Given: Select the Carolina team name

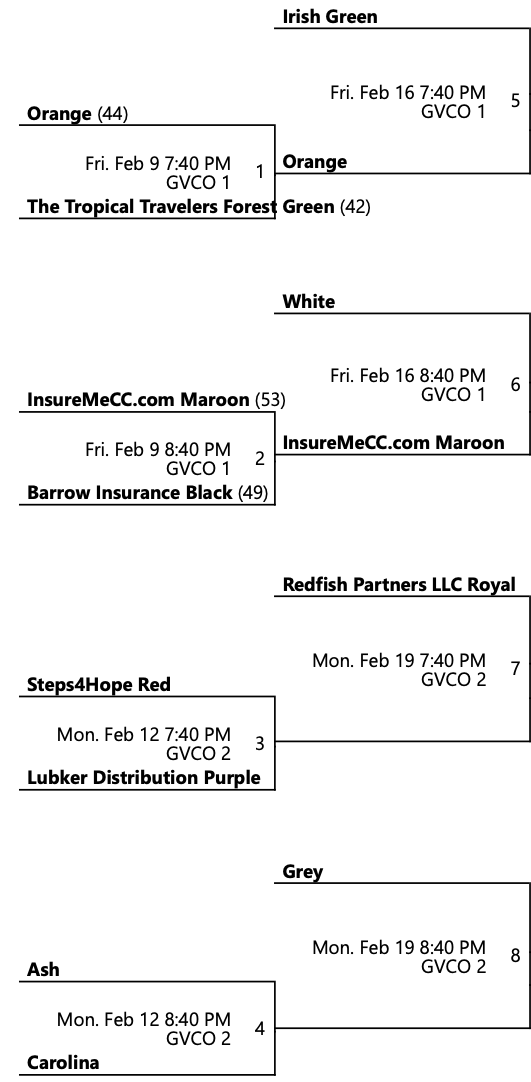Looking at the screenshot, I should 63,1063.
